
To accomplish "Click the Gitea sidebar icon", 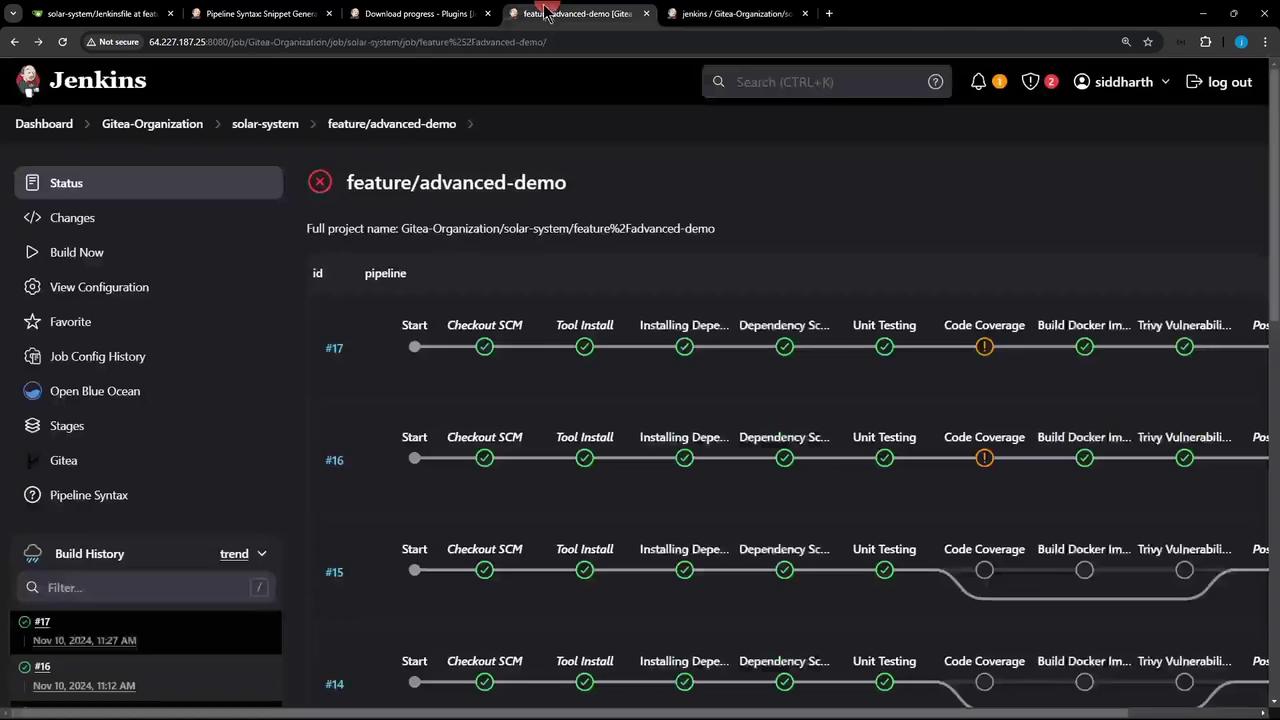I will point(32,460).
